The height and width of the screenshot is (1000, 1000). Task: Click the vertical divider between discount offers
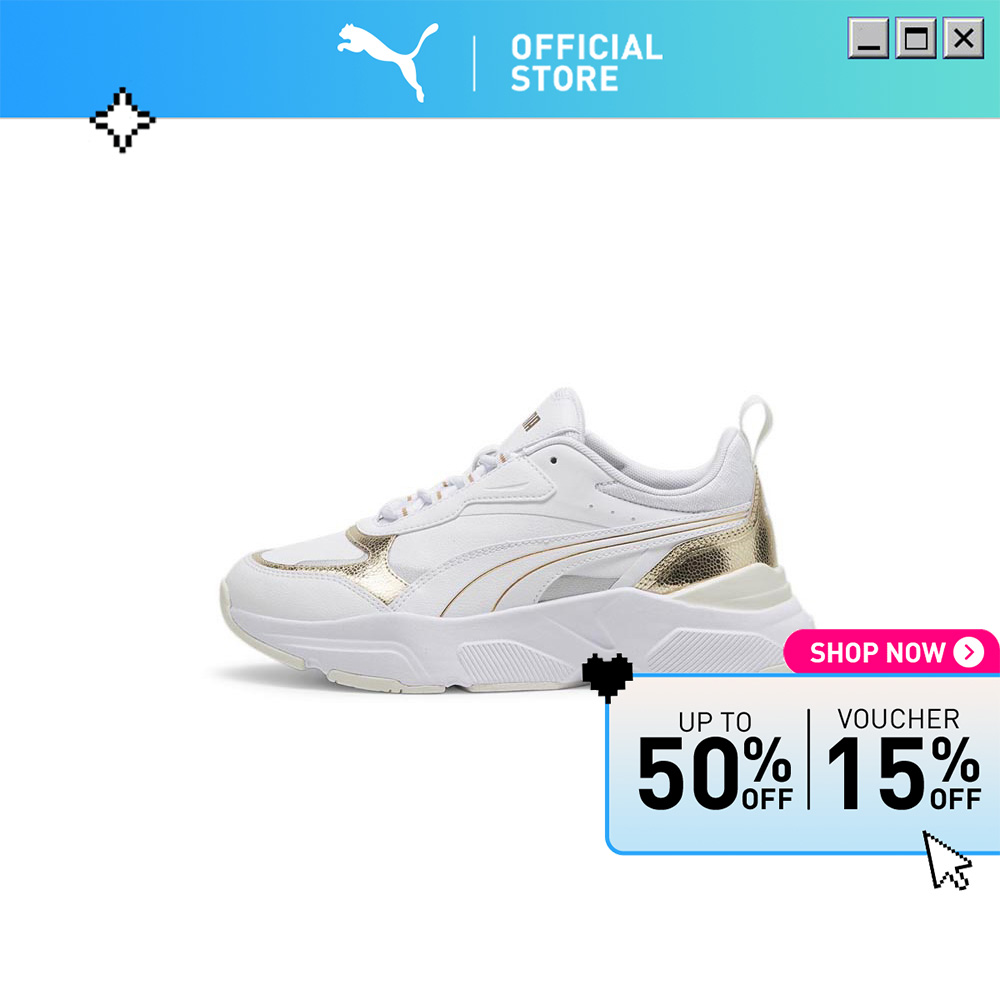(809, 759)
